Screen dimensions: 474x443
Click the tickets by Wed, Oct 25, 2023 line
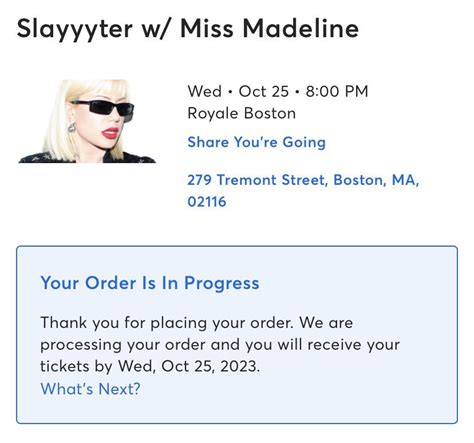point(150,366)
